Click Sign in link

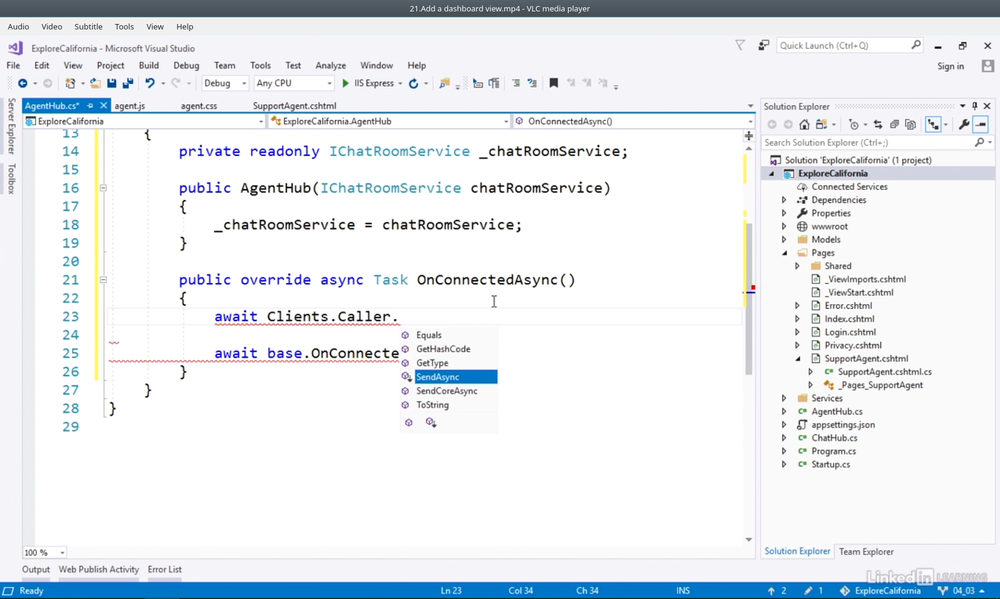pyautogui.click(x=950, y=66)
